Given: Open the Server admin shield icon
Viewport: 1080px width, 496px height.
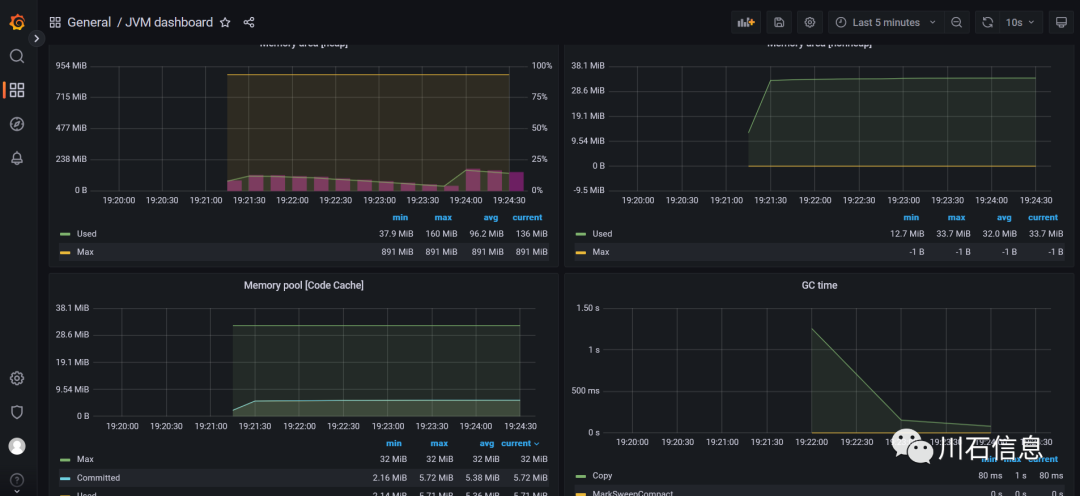Looking at the screenshot, I should tap(17, 412).
